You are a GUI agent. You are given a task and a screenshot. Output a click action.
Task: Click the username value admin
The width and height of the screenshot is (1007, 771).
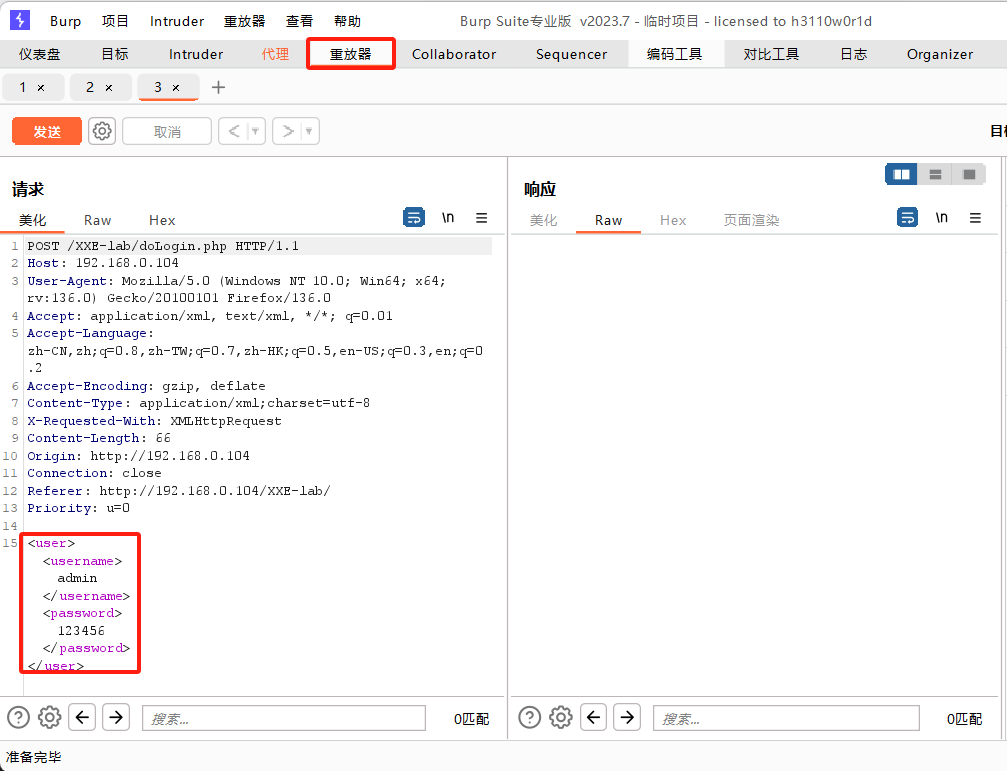(77, 578)
